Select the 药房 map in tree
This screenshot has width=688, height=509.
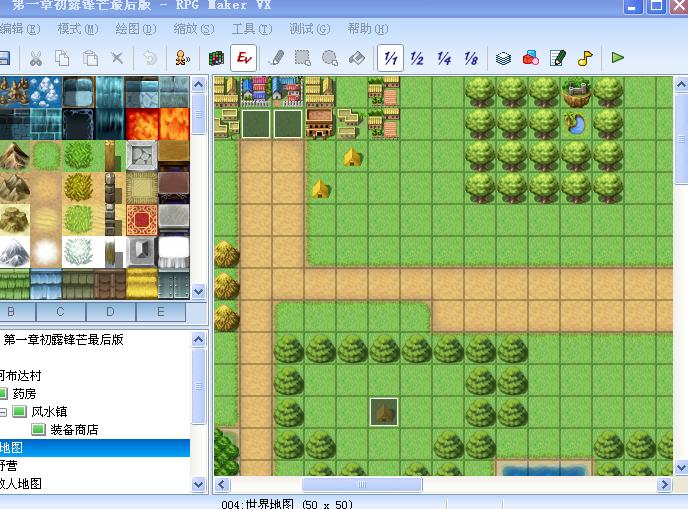click(x=24, y=394)
